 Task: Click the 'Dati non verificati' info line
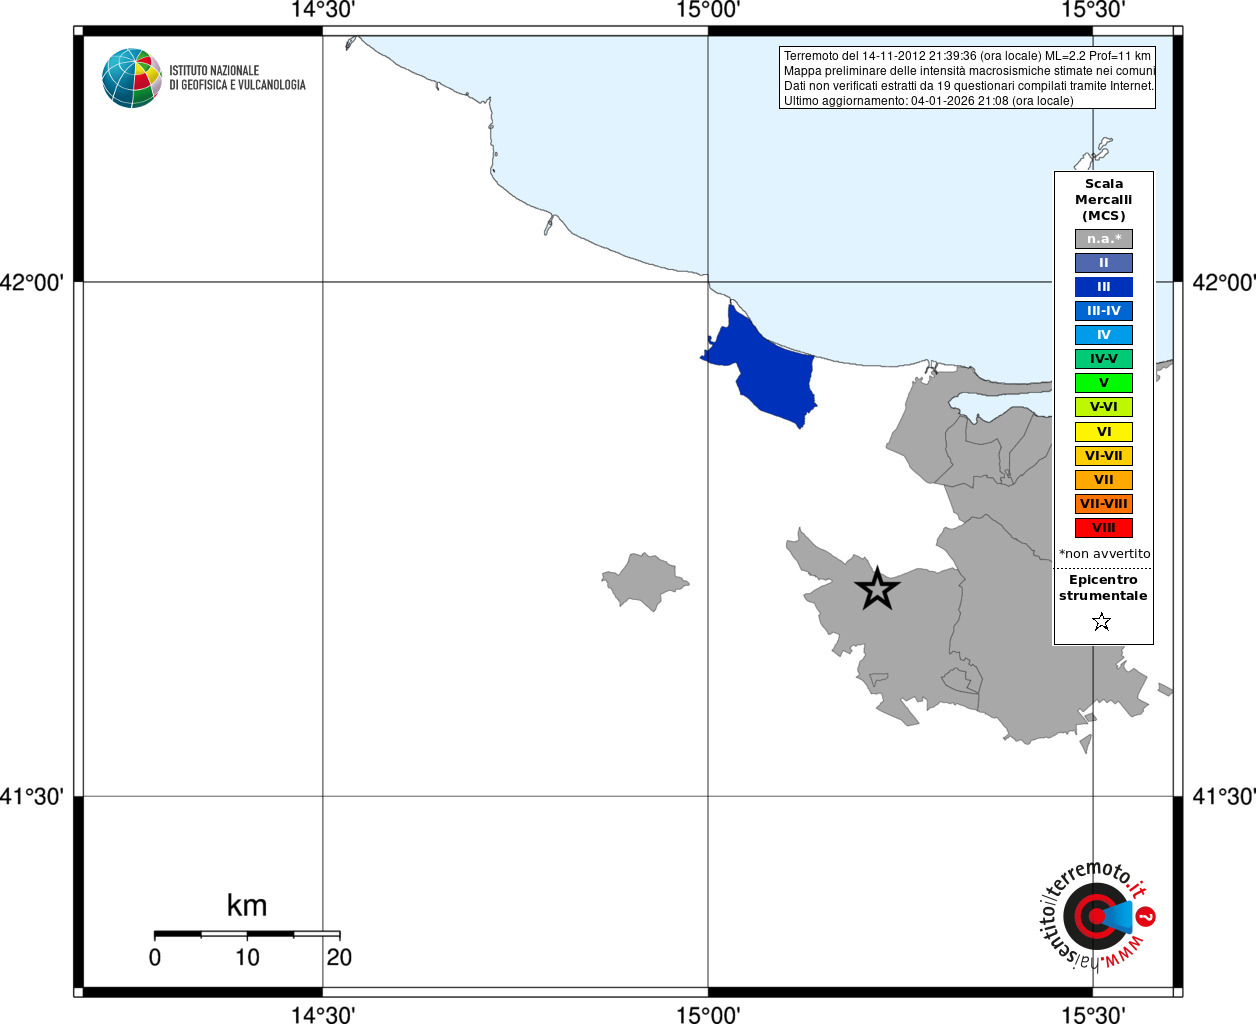tap(969, 86)
